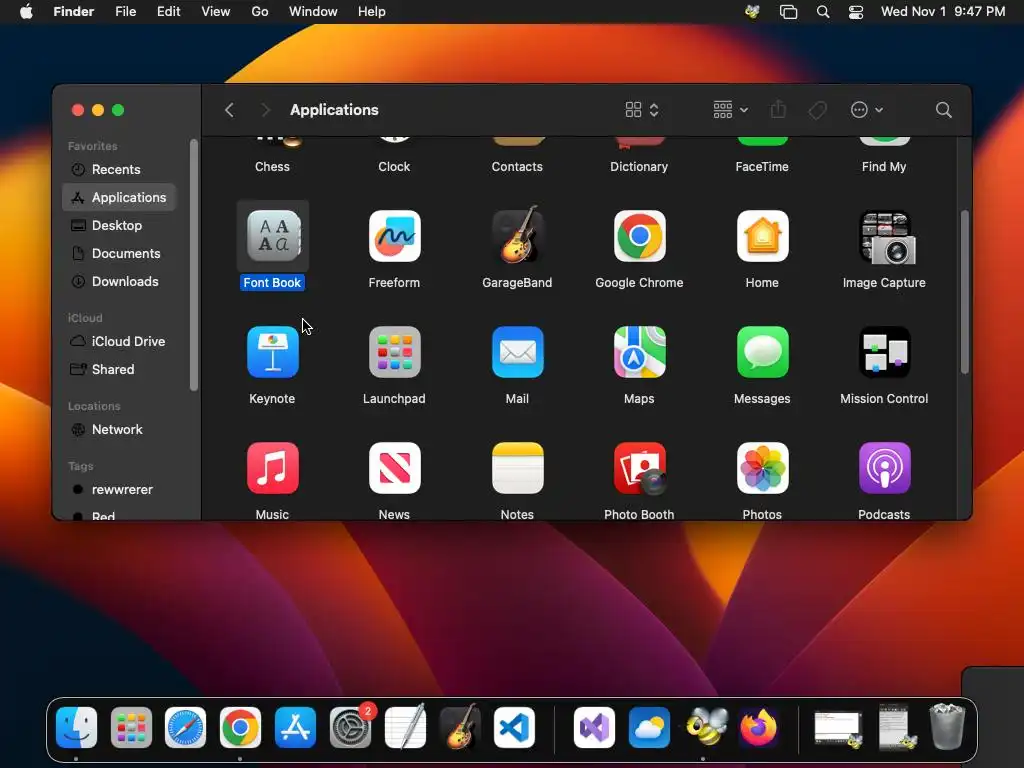Open the Edit menu

(168, 12)
